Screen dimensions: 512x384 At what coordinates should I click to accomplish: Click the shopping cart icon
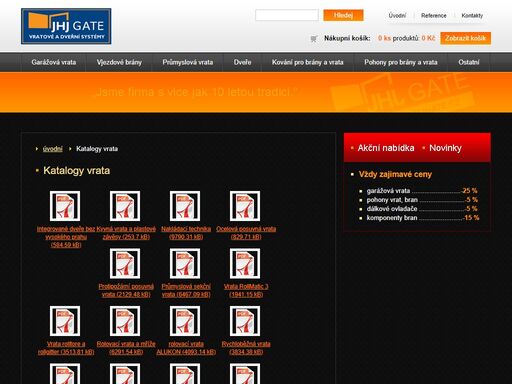click(x=313, y=39)
